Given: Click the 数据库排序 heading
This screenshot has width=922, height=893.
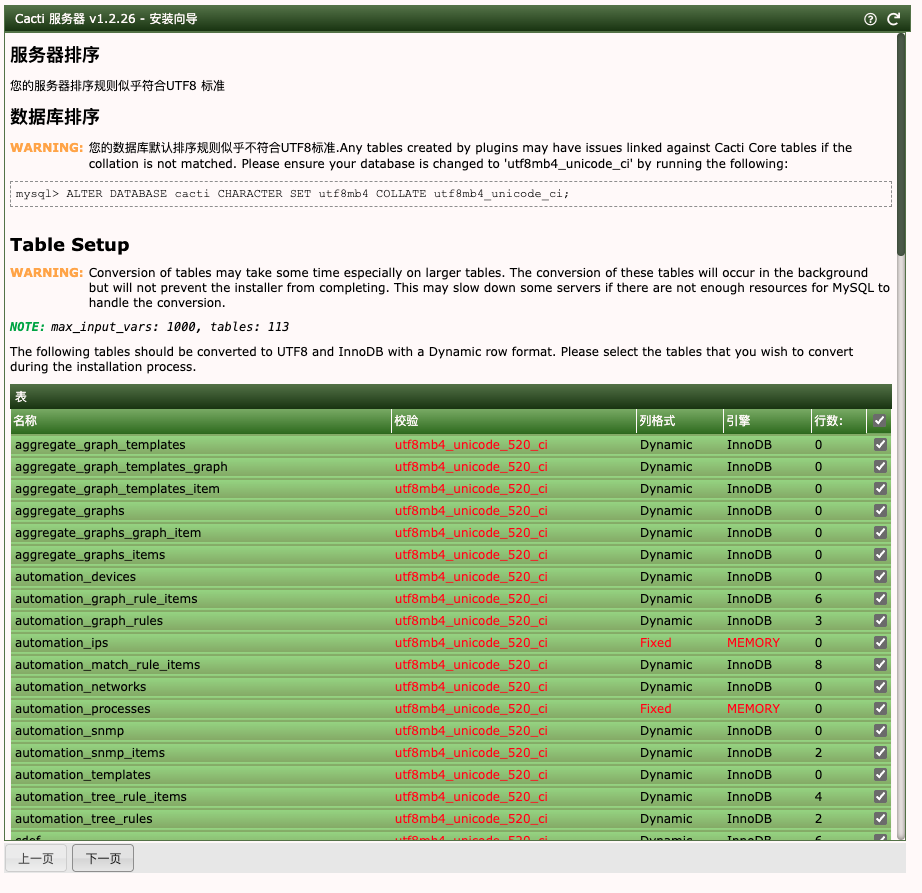Looking at the screenshot, I should pyautogui.click(x=55, y=116).
